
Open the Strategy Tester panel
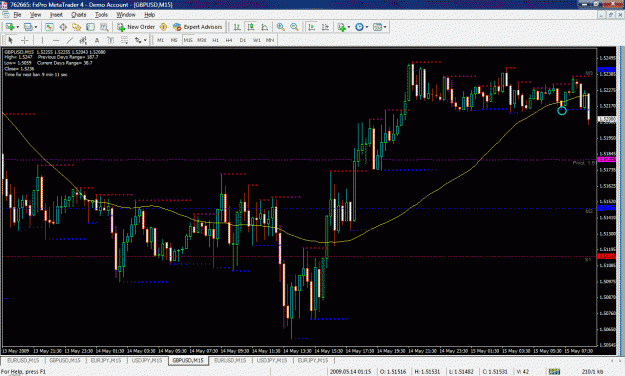coord(104,27)
